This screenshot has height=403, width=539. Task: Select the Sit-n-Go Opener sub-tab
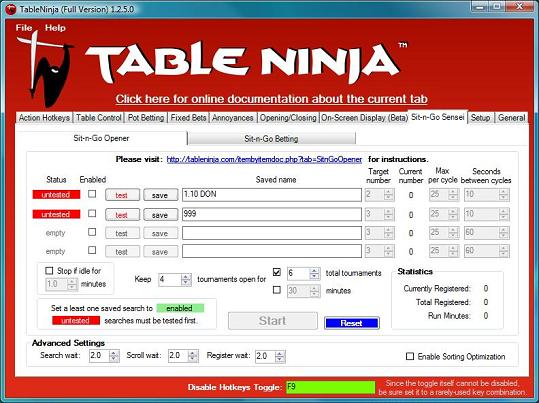(x=101, y=138)
